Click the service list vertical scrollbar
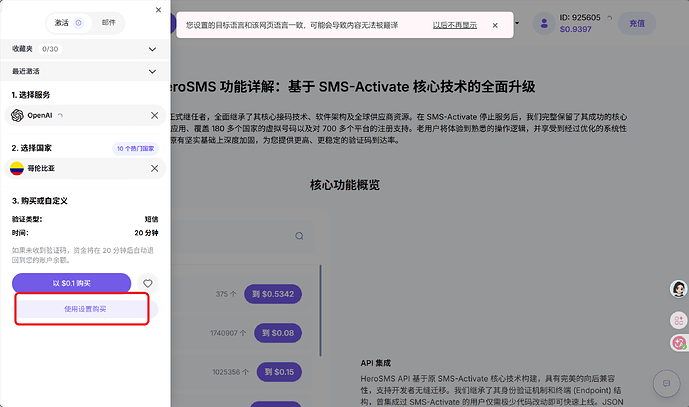Image resolution: width=689 pixels, height=407 pixels. click(x=320, y=310)
